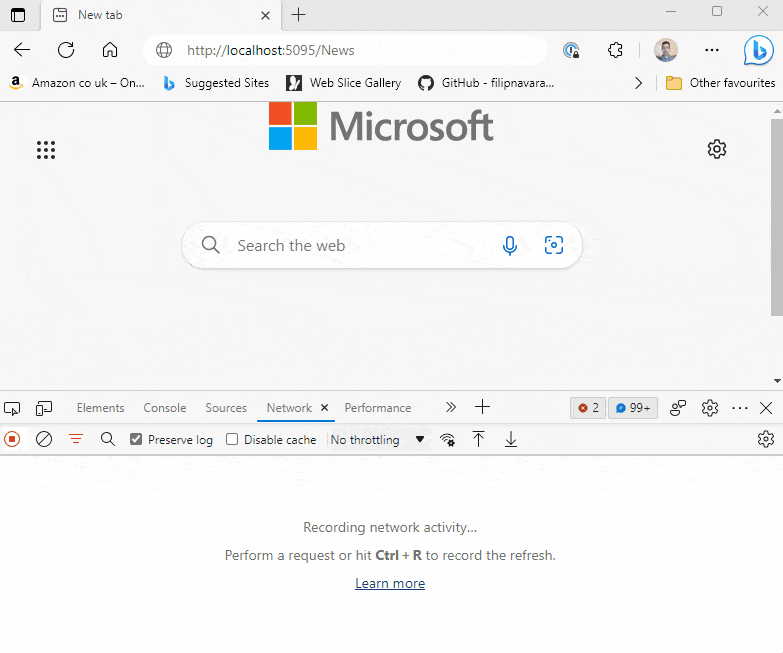783x653 pixels.
Task: Open Web Slice Gallery favourite
Action: click(x=344, y=83)
